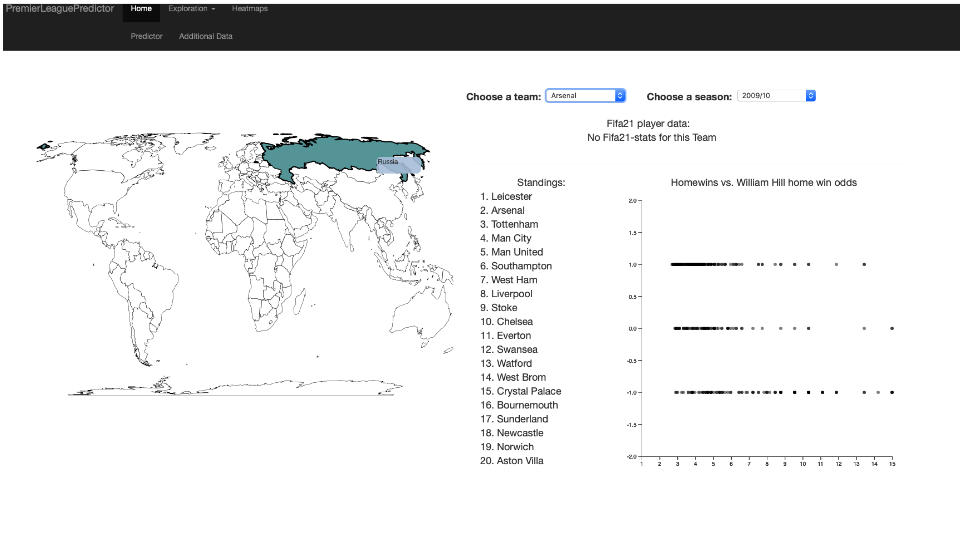Screen dimensions: 960x540
Task: Click the 'Fifa21 player data:' label
Action: [648, 124]
